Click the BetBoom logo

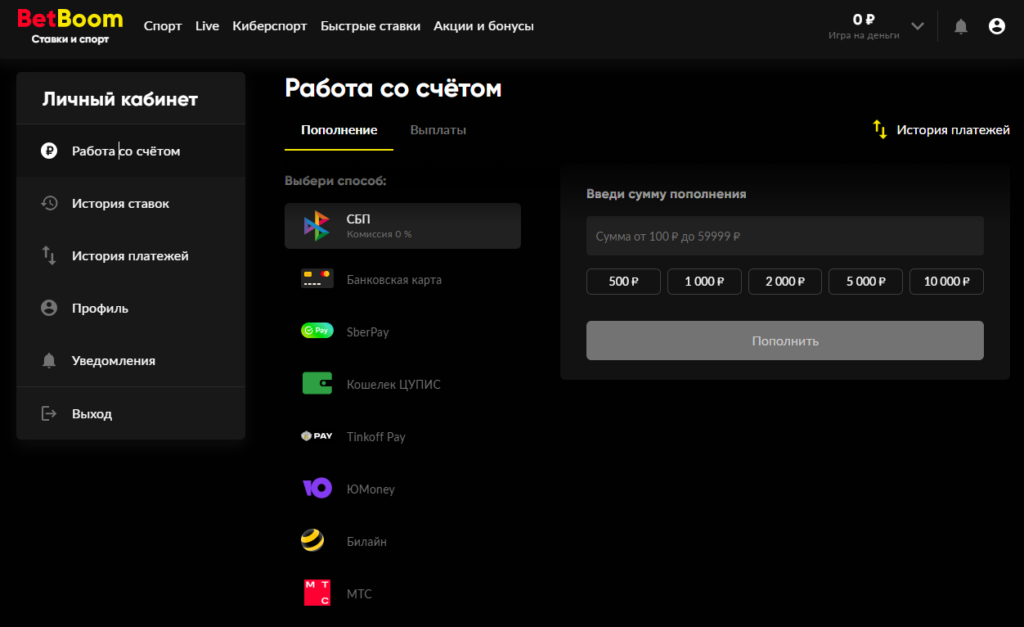[70, 26]
